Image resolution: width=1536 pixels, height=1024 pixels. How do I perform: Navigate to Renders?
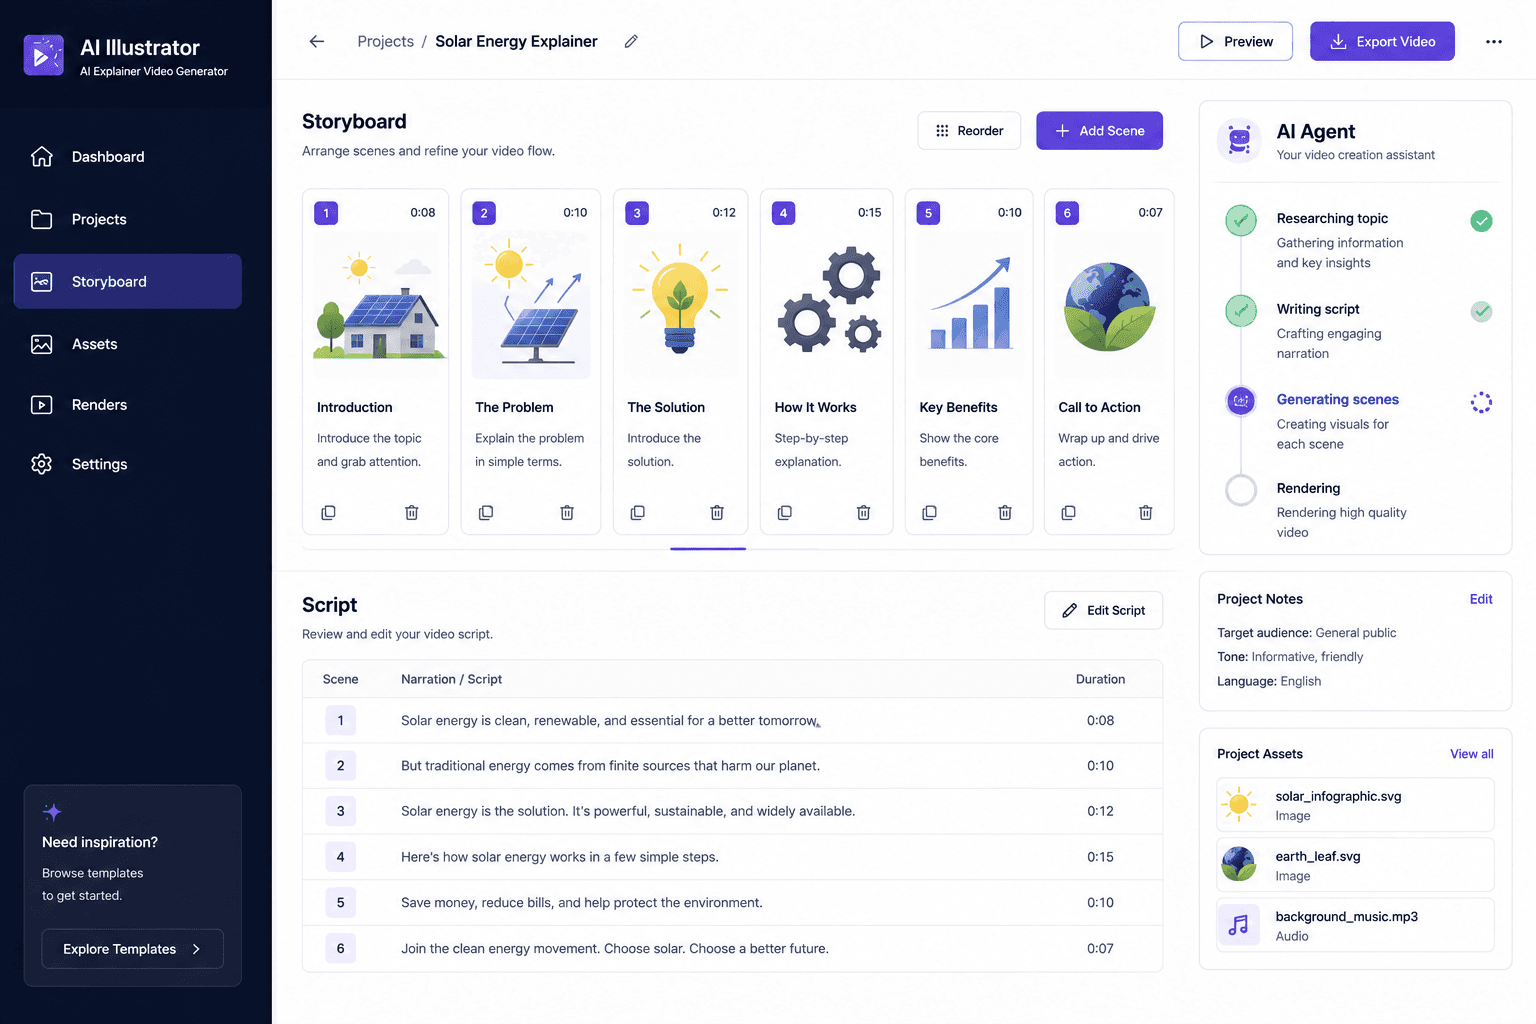(x=128, y=405)
